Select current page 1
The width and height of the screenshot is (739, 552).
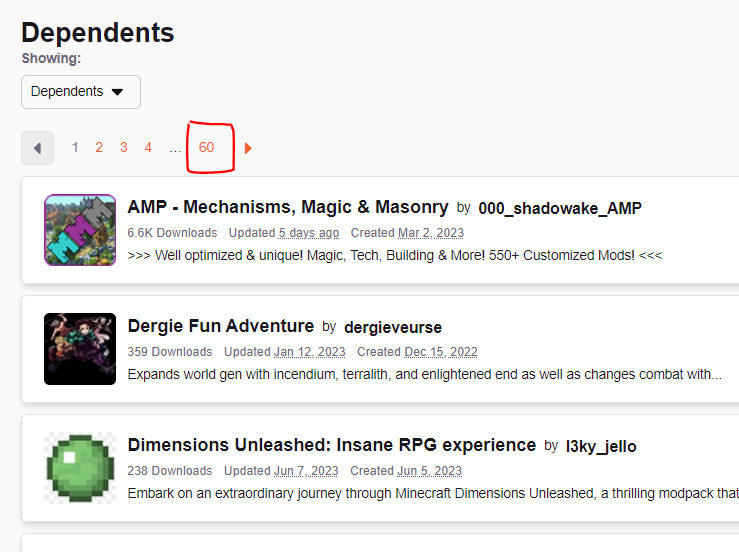pyautogui.click(x=75, y=147)
